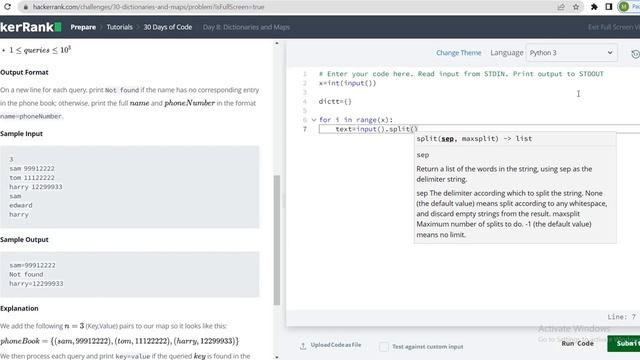The width and height of the screenshot is (640, 360).
Task: Open the Prepare breadcrumb
Action: (x=83, y=27)
